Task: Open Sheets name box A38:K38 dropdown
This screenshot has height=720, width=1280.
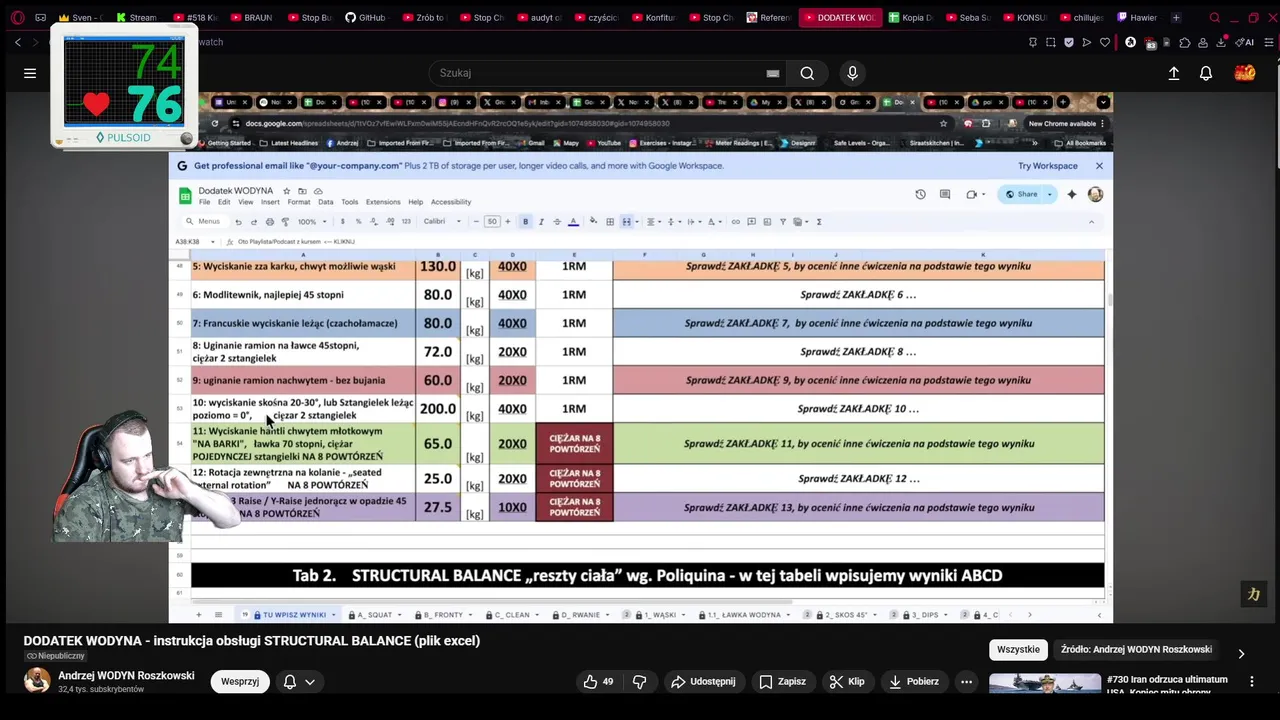Action: (x=213, y=242)
